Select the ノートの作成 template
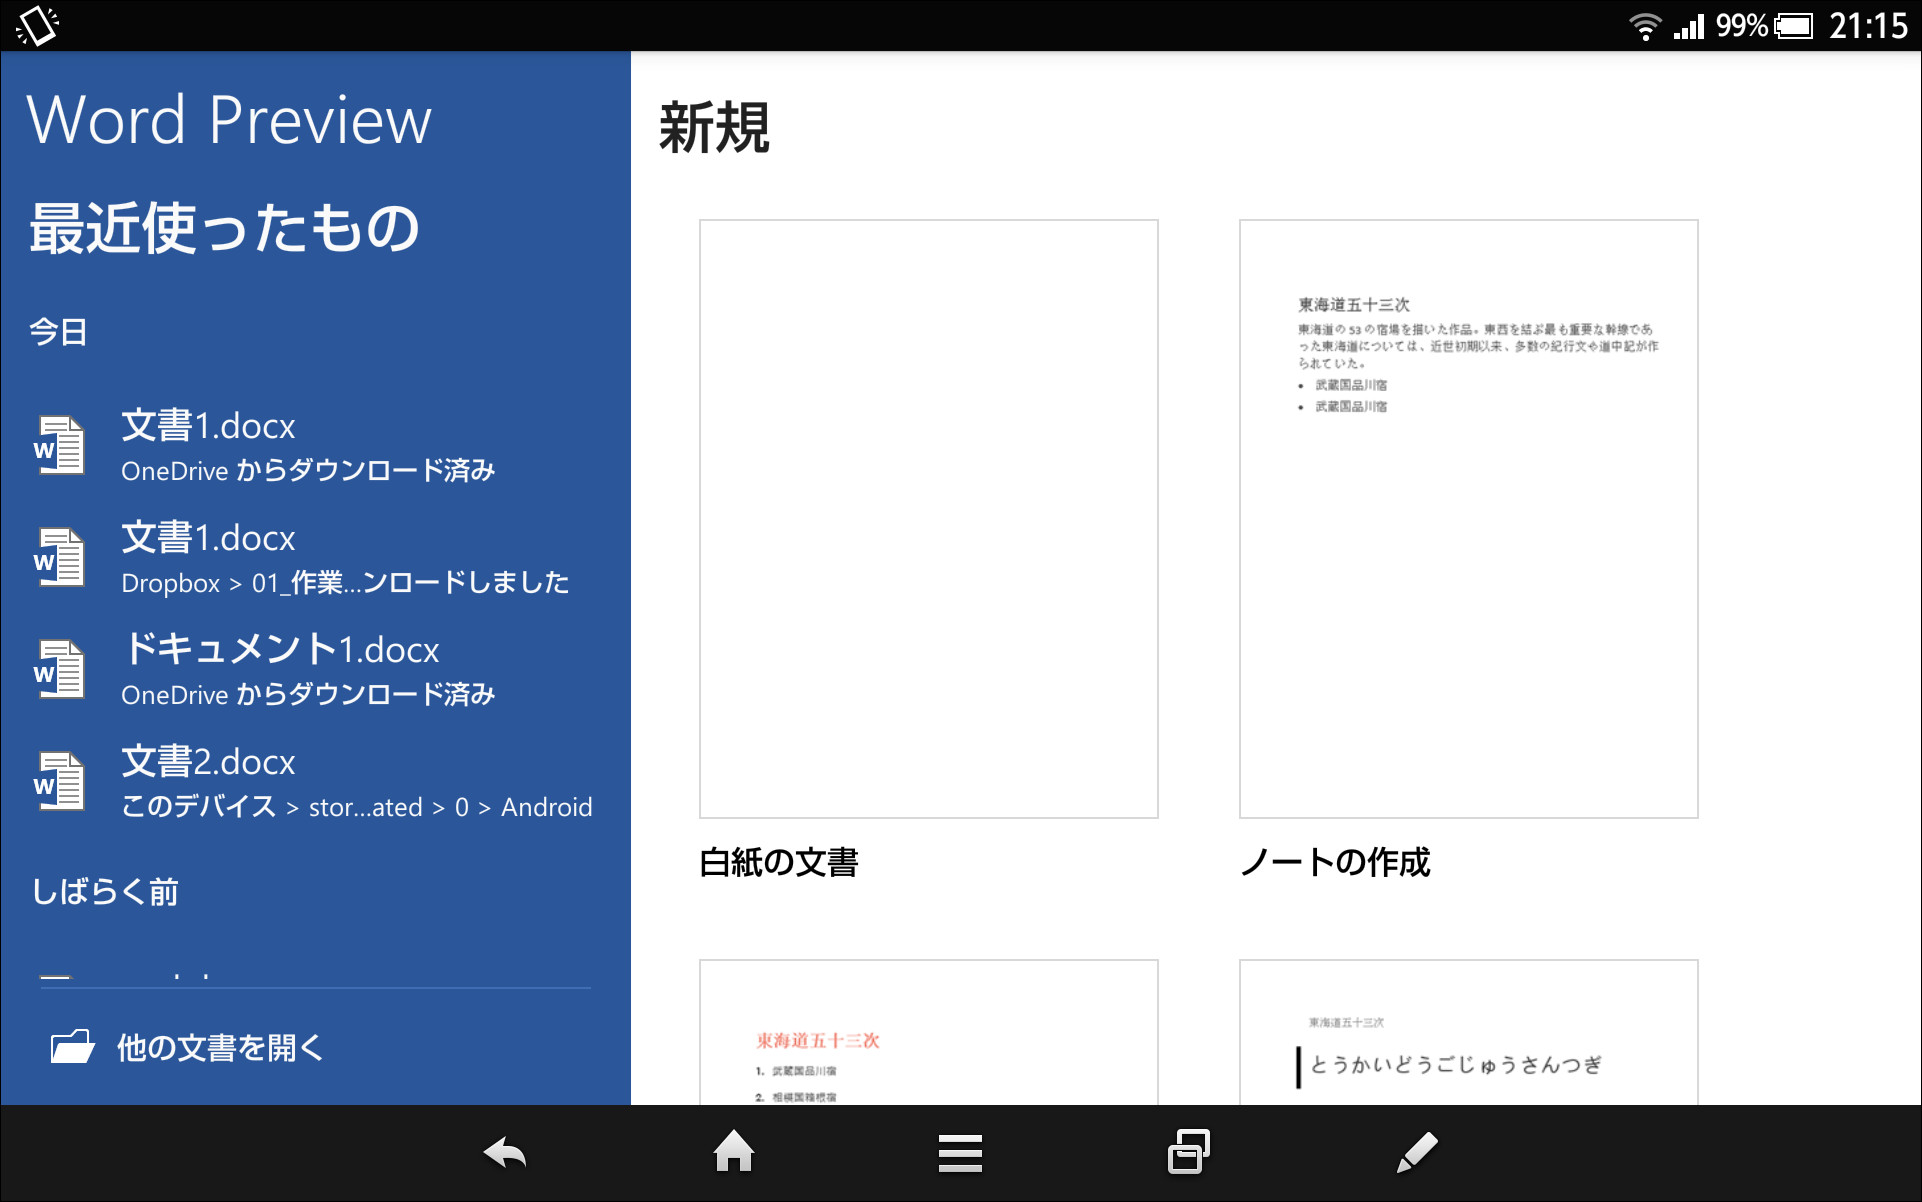1922x1202 pixels. (x=1467, y=518)
